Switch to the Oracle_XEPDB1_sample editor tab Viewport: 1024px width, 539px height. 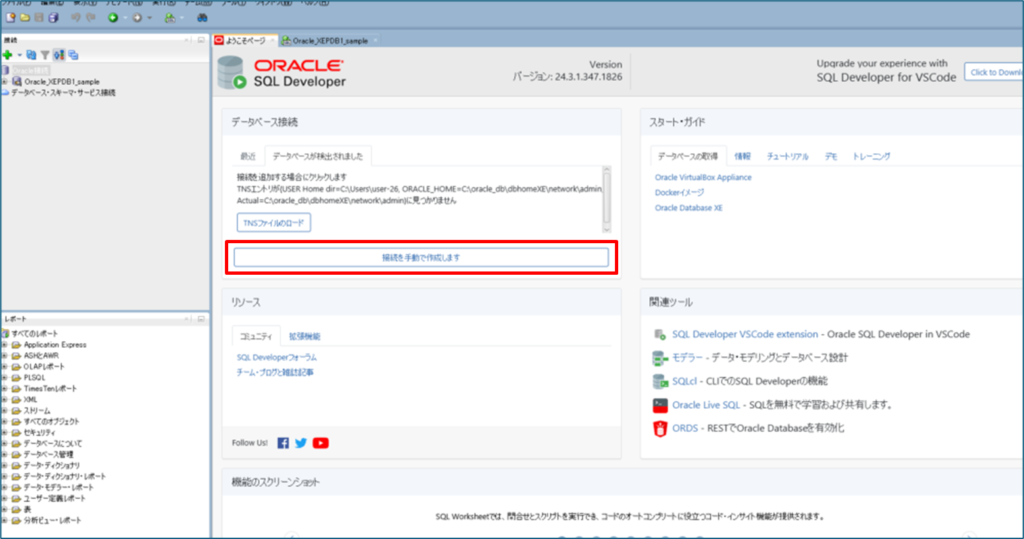330,40
